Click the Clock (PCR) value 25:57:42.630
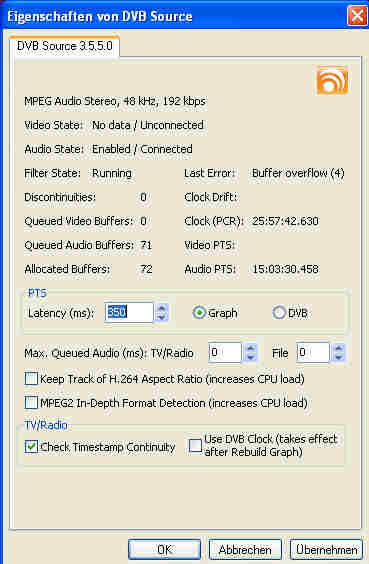369x564 pixels. click(x=285, y=221)
